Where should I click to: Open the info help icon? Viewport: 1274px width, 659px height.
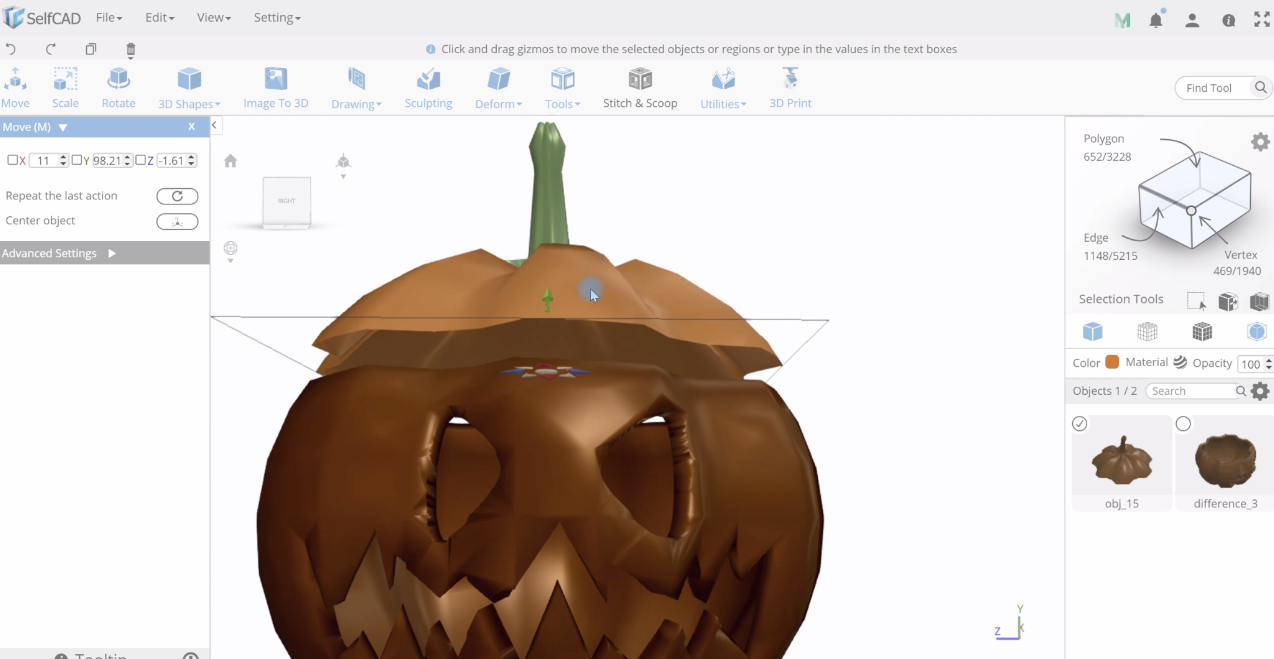click(1229, 20)
